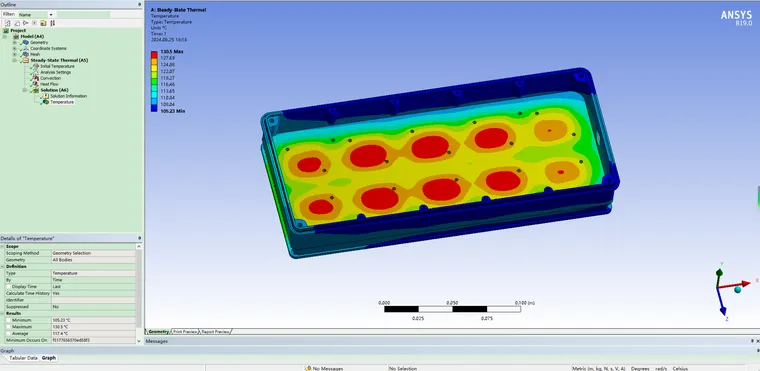
Task: Switch to the Report Preview tab
Action: point(215,332)
